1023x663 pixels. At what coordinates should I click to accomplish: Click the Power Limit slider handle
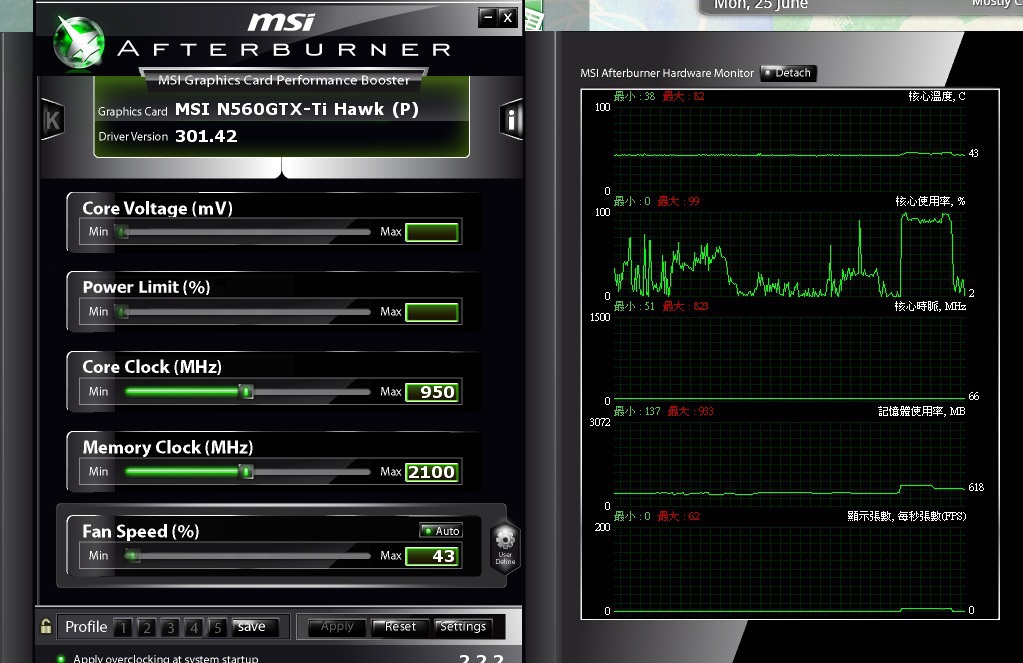pyautogui.click(x=122, y=312)
